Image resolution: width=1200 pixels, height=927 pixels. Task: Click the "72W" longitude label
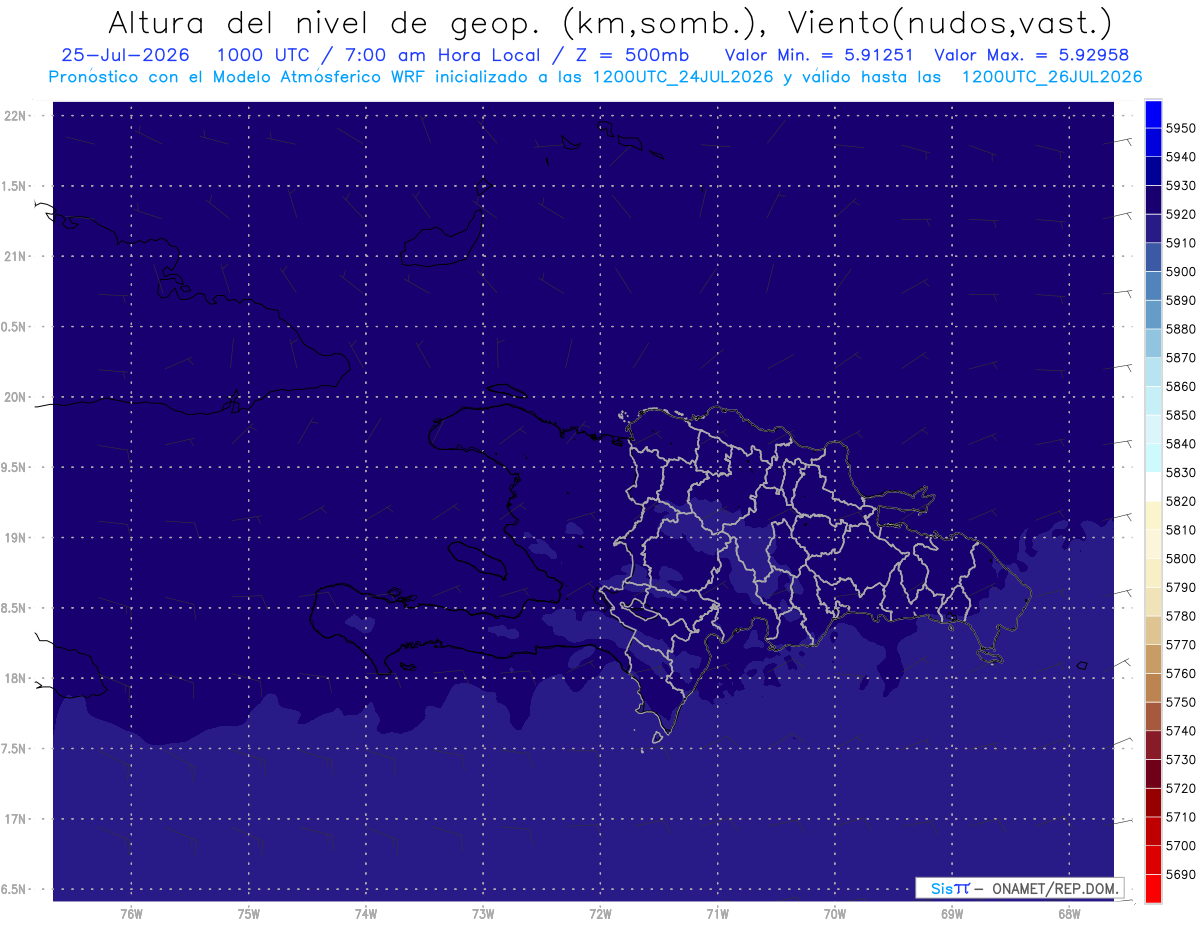[600, 913]
